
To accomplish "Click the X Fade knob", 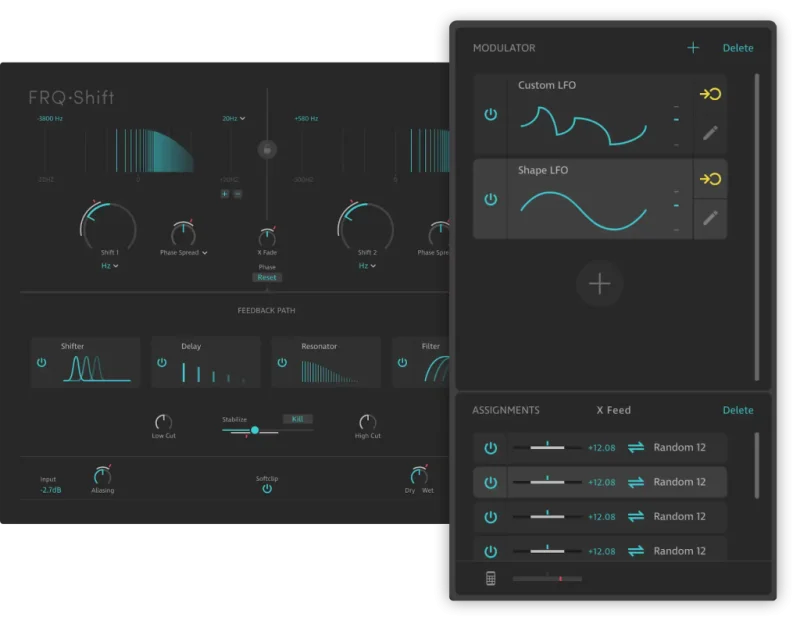I will [267, 237].
